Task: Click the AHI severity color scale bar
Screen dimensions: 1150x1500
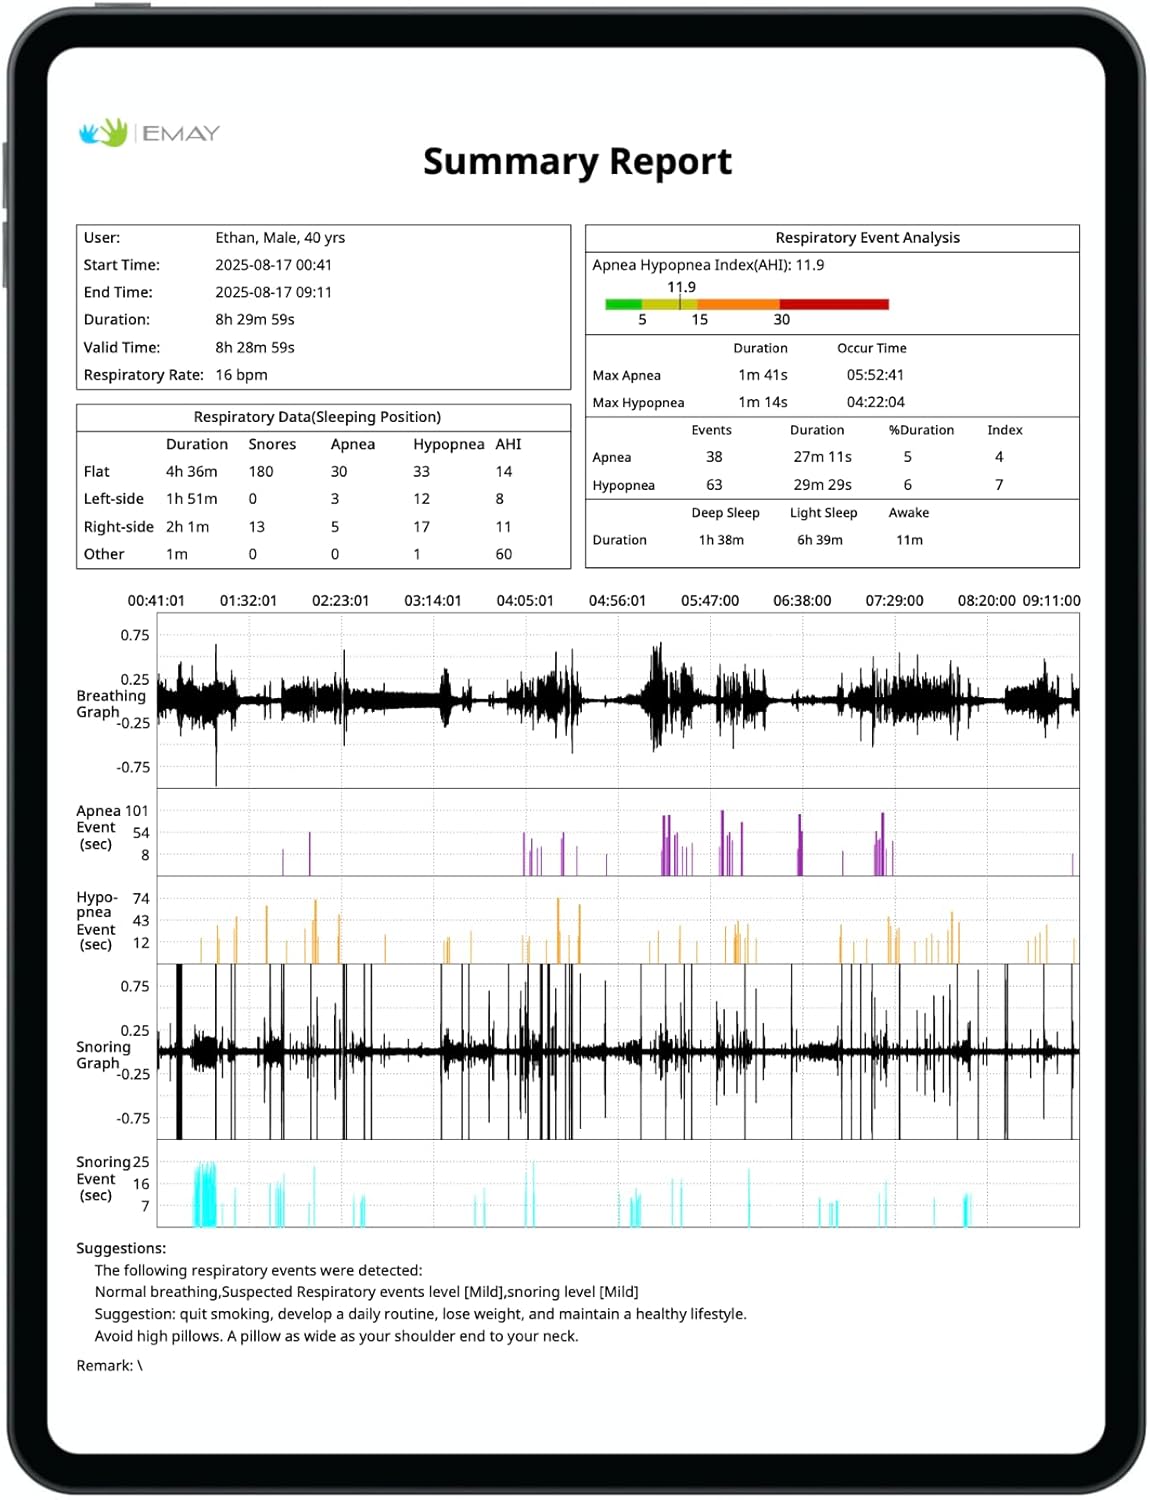Action: (746, 302)
